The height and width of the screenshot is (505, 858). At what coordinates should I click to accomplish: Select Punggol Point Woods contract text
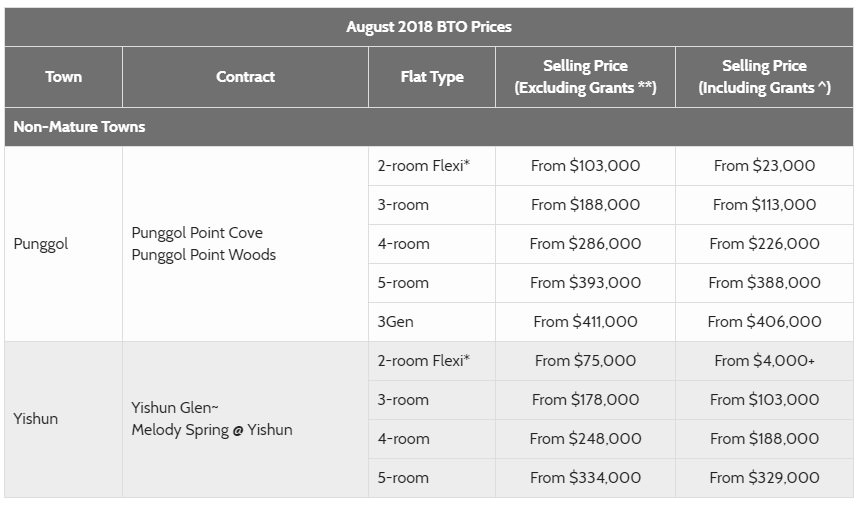[x=204, y=255]
